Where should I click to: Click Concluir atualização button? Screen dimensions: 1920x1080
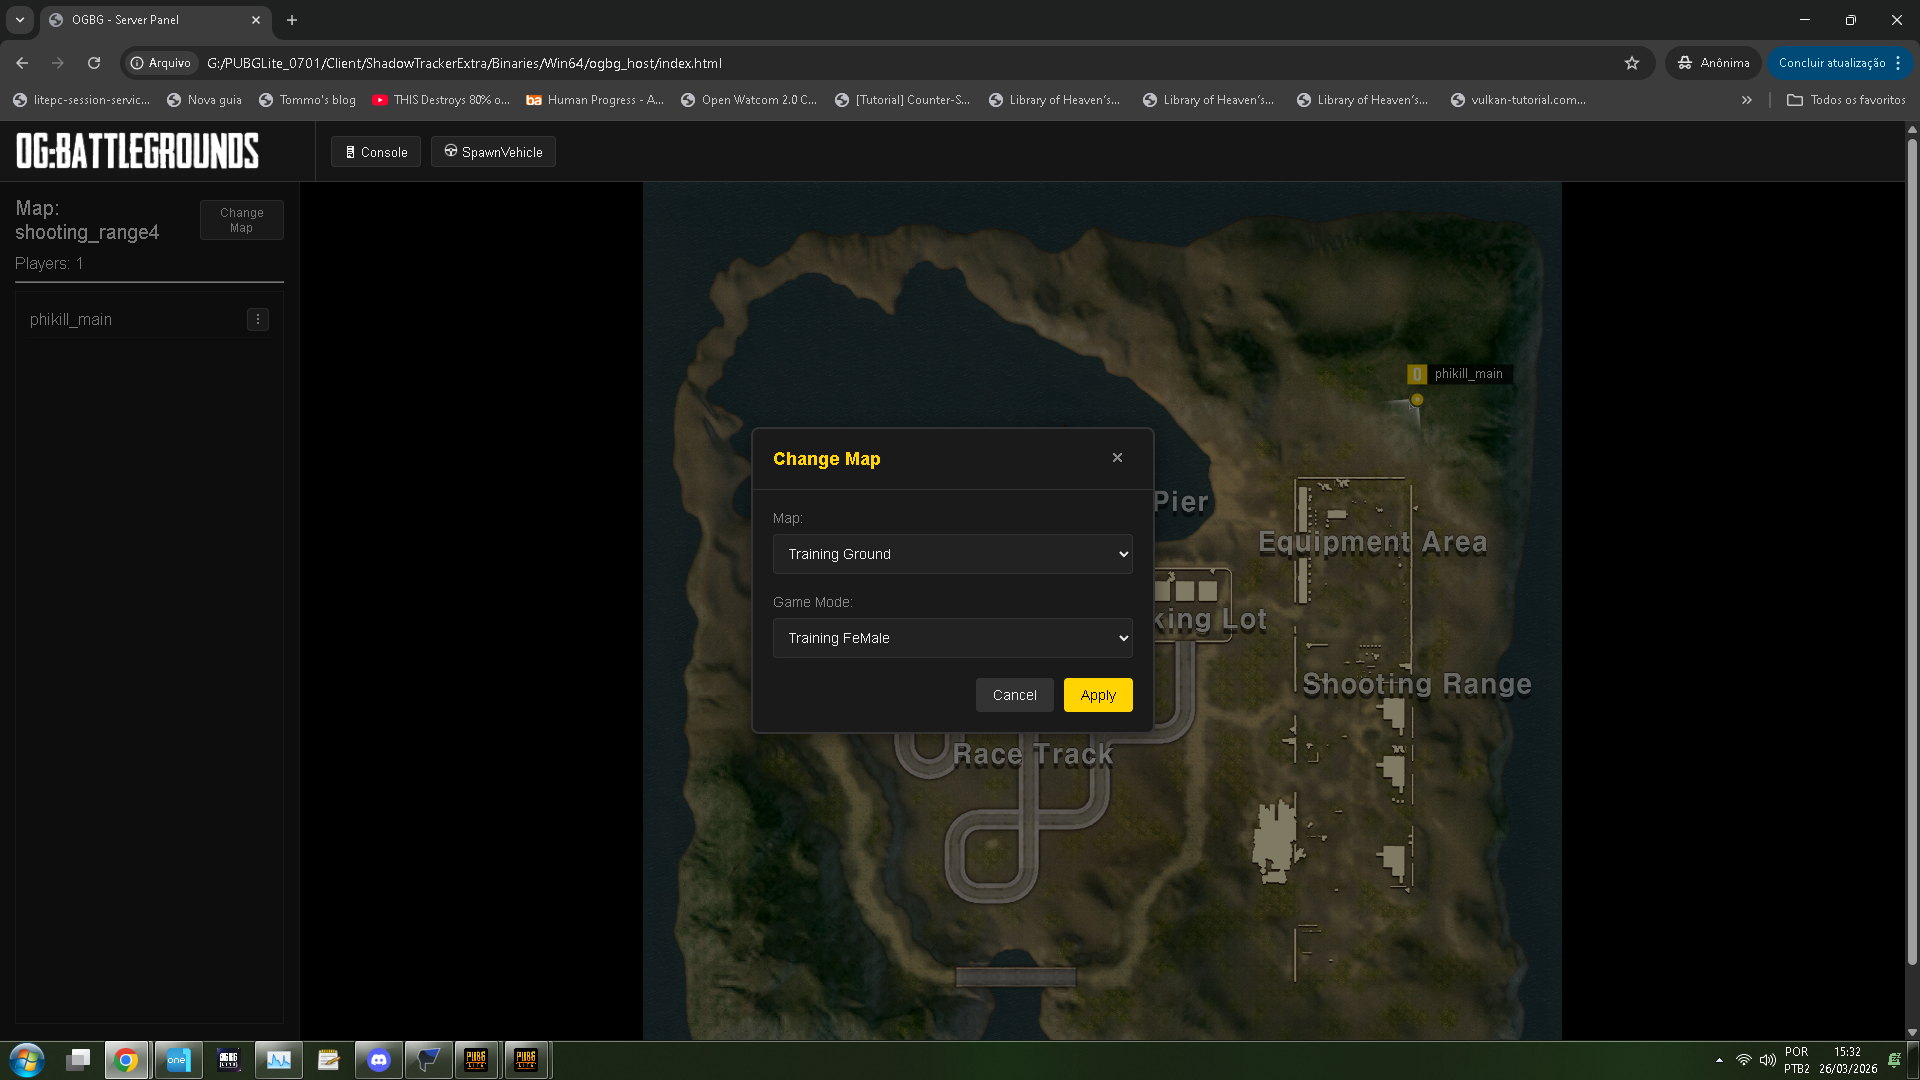[x=1831, y=63]
